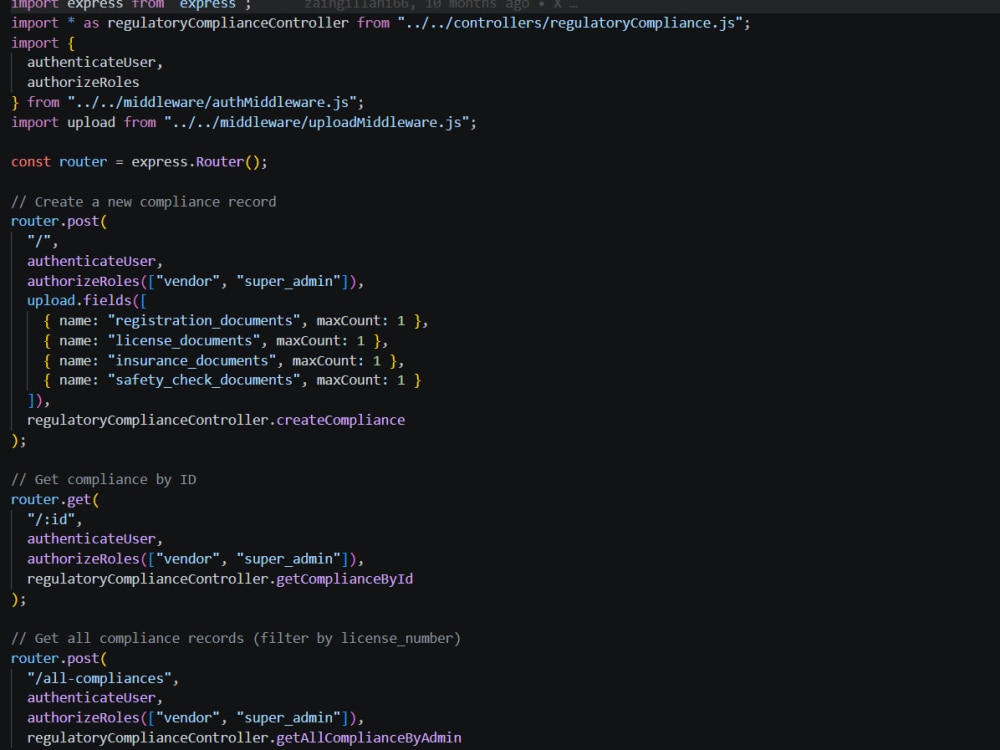Place cursor on authenticateUser inside the import block

click(91, 62)
